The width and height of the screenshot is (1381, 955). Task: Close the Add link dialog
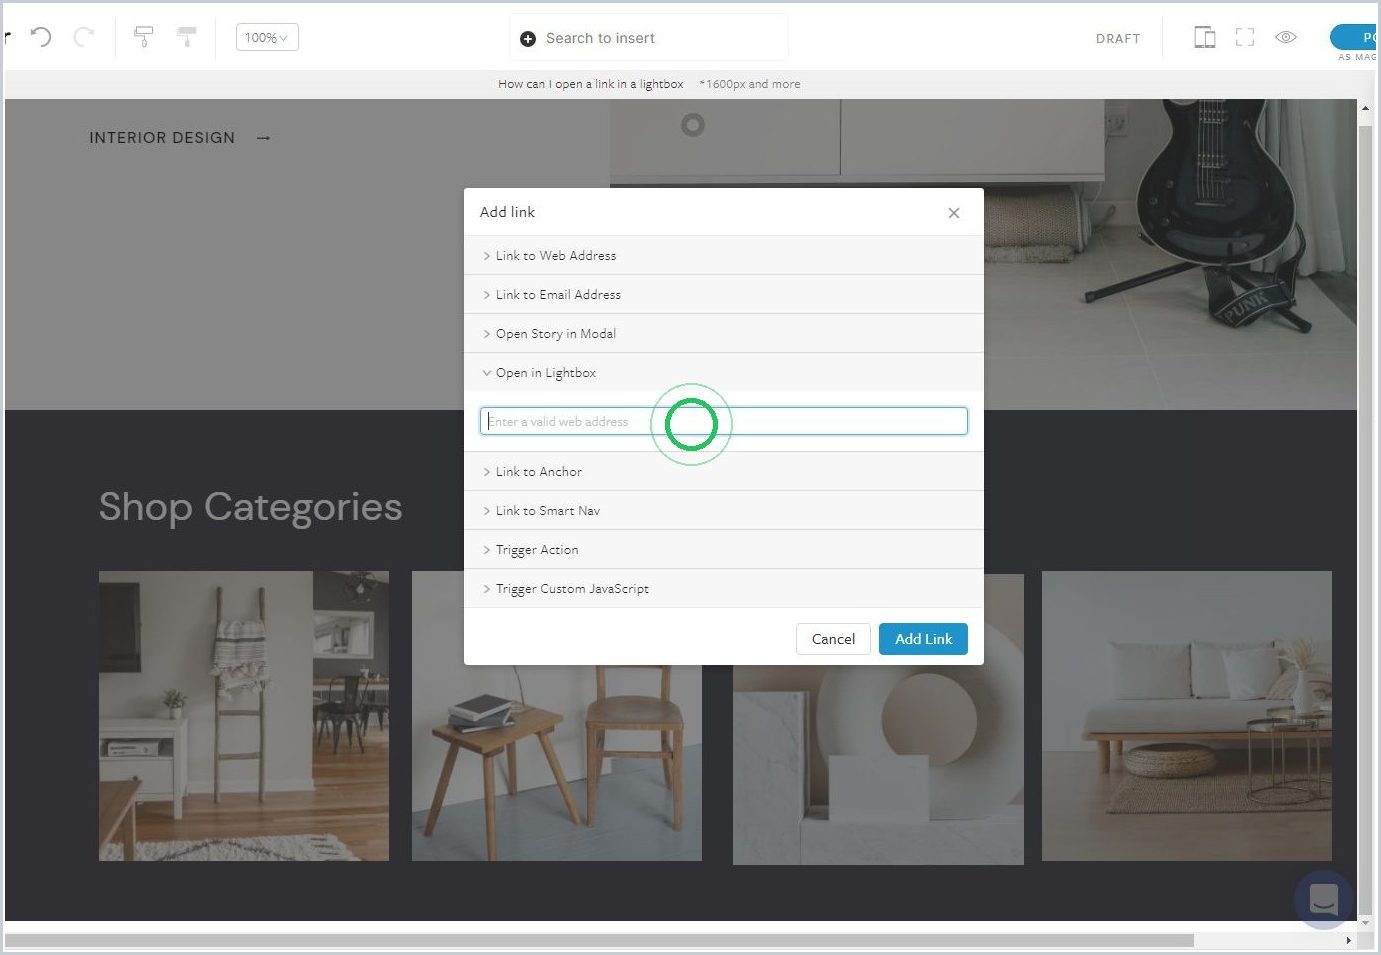(954, 213)
